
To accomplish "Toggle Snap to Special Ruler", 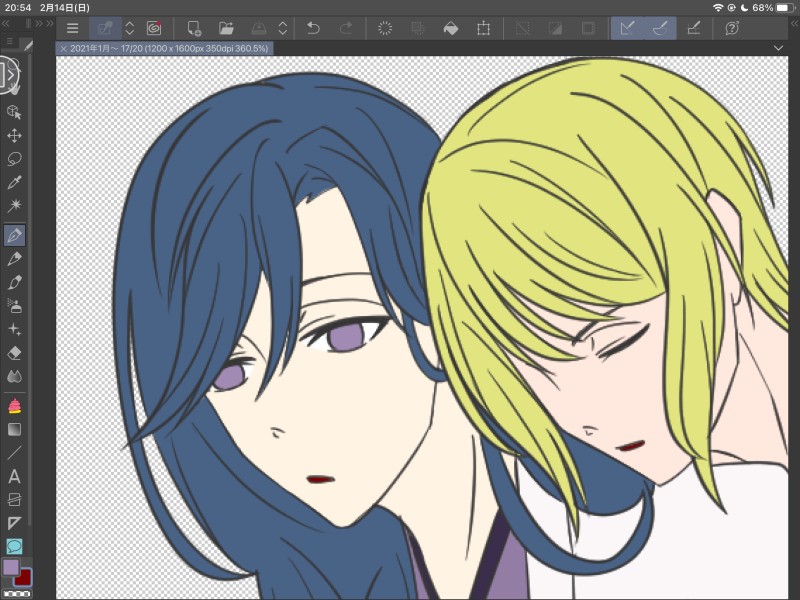I will (660, 28).
